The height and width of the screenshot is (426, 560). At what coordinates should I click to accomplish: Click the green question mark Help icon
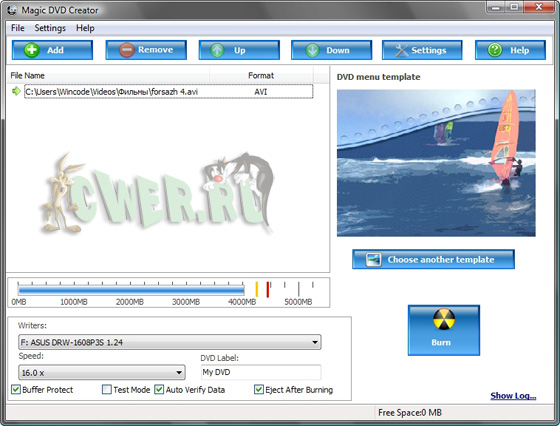tap(495, 50)
